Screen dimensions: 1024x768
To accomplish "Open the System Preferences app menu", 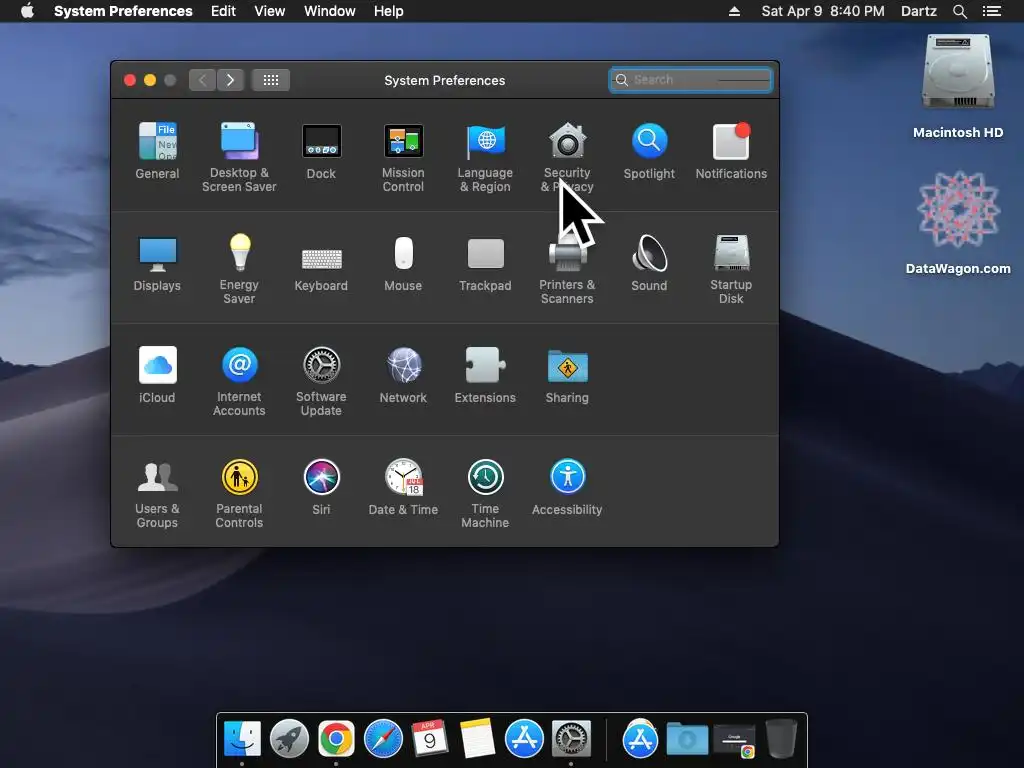I will (123, 11).
